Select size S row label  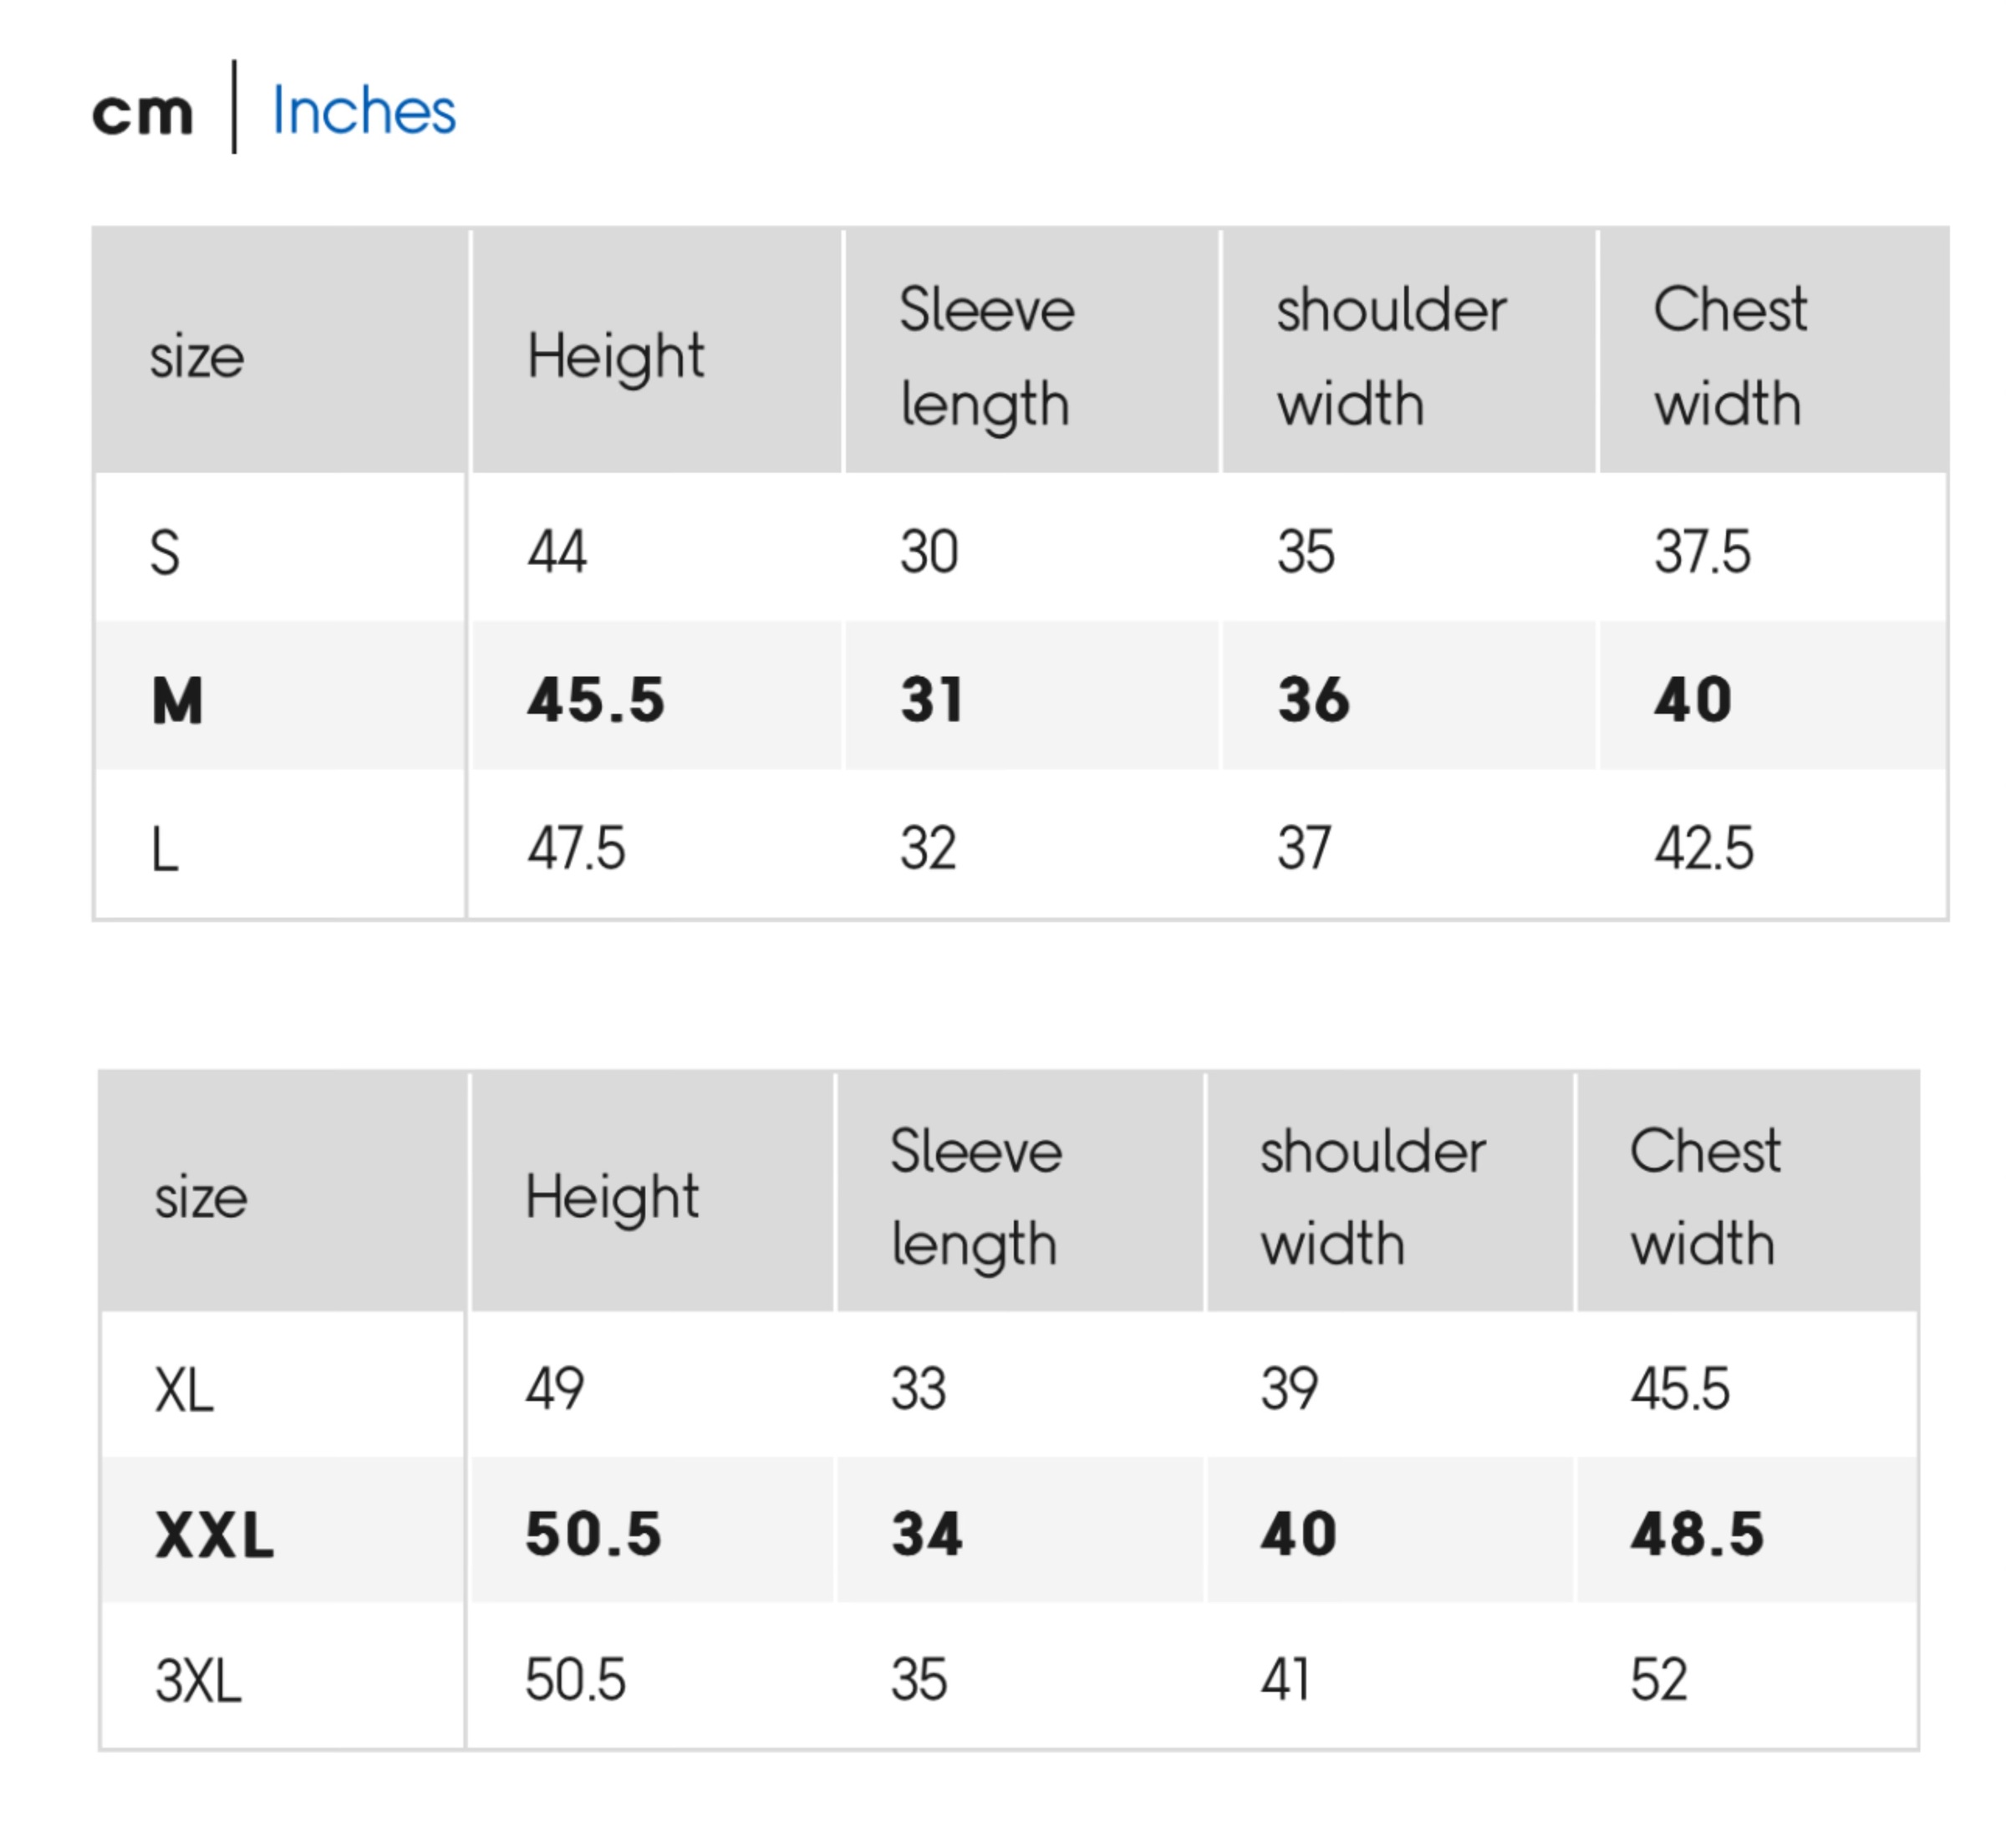[165, 552]
